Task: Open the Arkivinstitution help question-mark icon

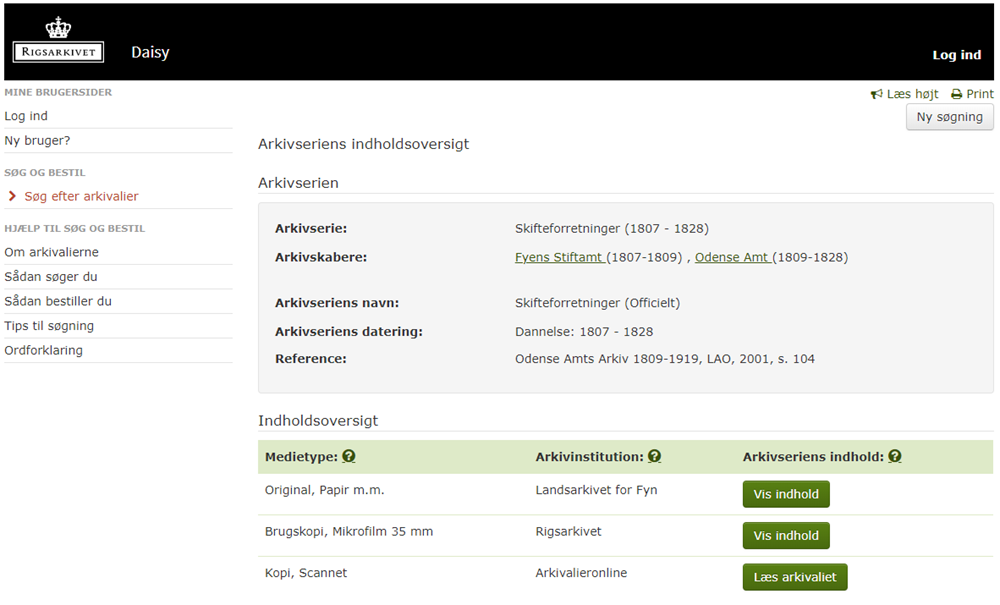Action: [x=654, y=456]
